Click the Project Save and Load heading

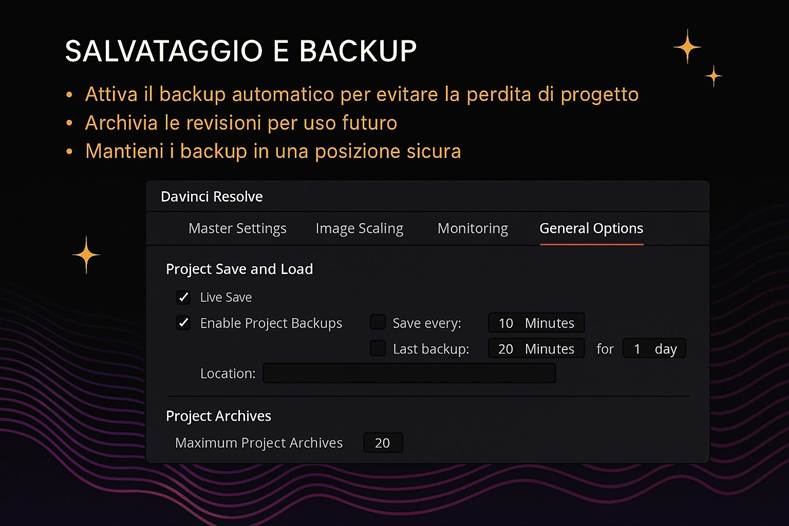click(239, 269)
